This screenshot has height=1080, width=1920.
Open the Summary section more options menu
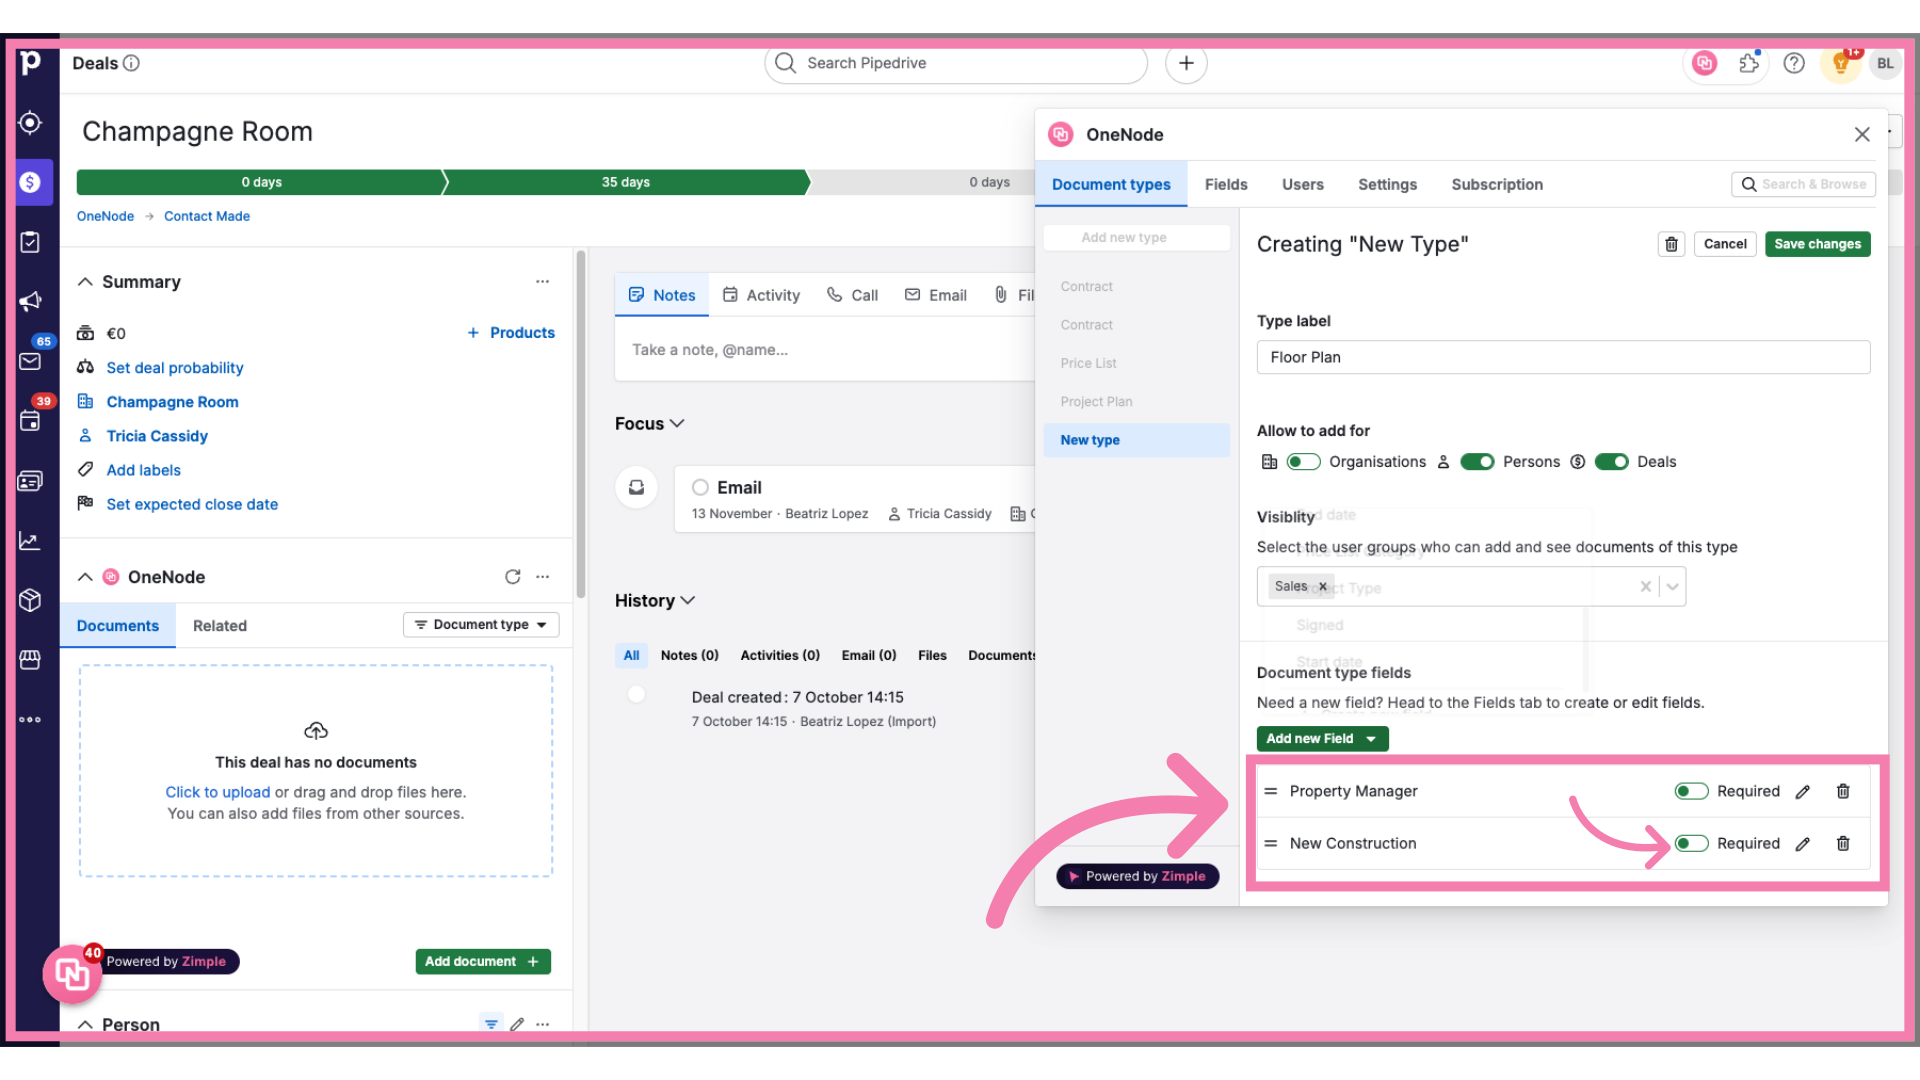(x=542, y=282)
